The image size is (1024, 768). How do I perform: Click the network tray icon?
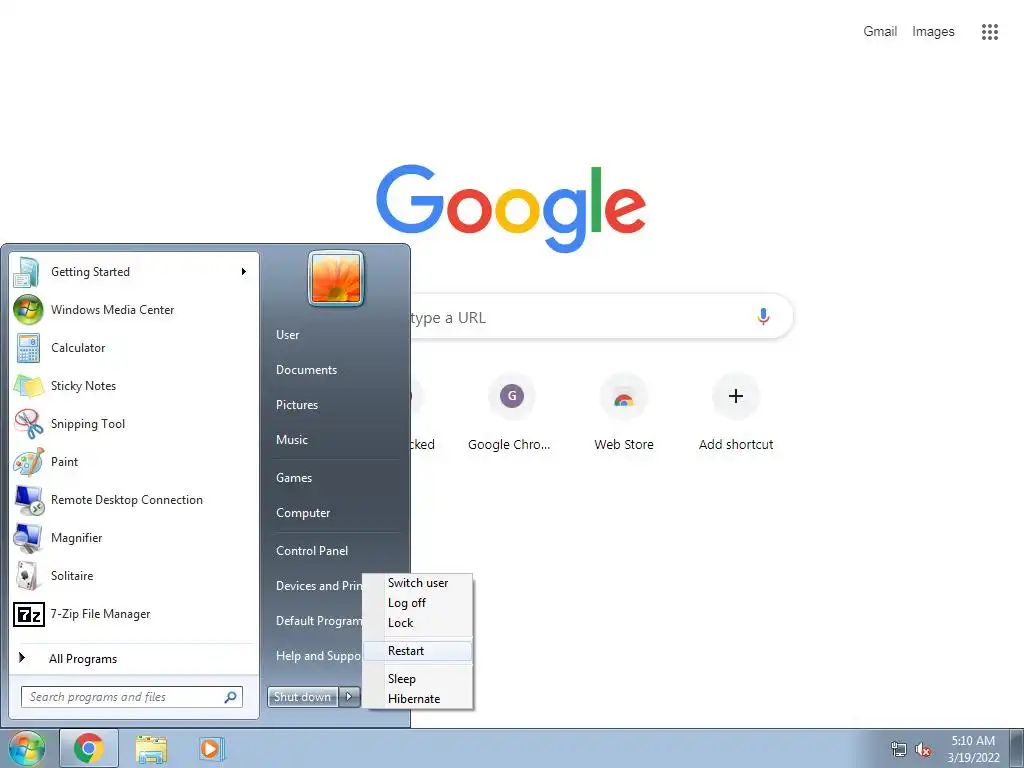tap(899, 750)
